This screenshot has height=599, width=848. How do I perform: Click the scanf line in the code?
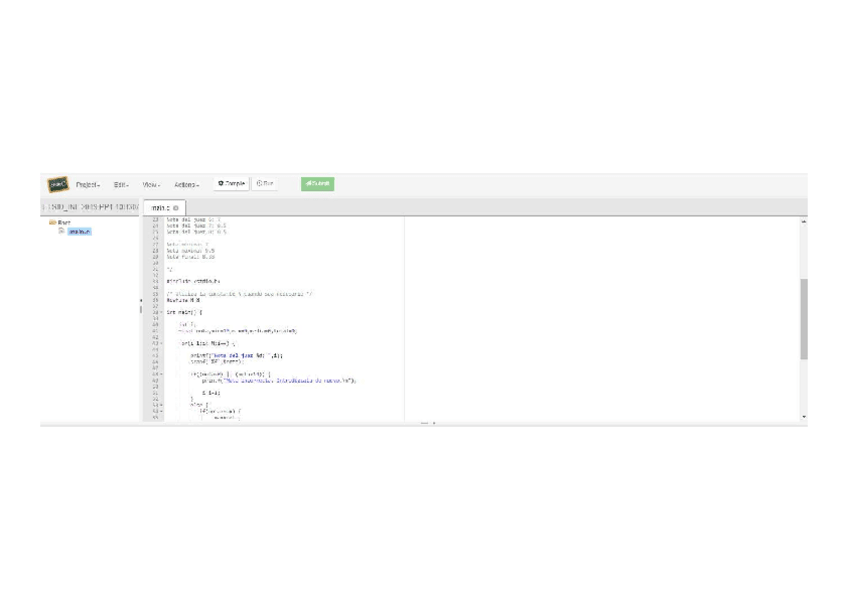(217, 362)
